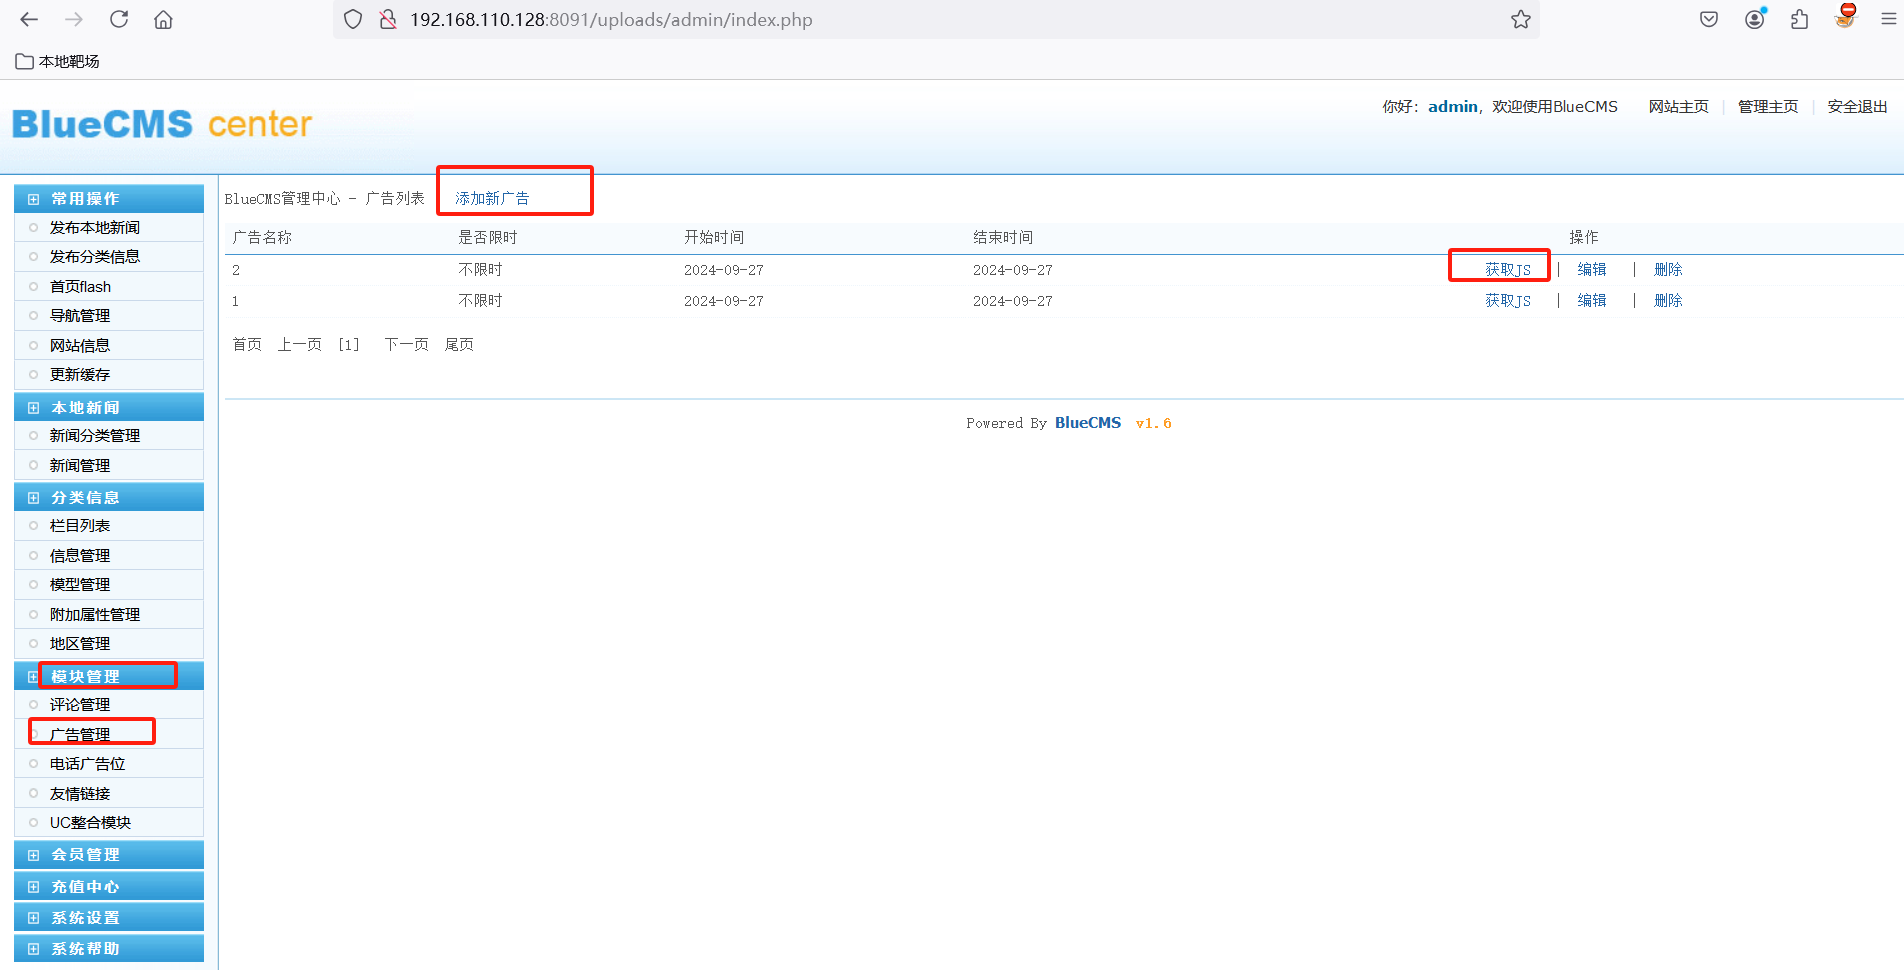The width and height of the screenshot is (1904, 970).
Task: Open 发布本地新闻 in sidebar
Action: pyautogui.click(x=95, y=228)
